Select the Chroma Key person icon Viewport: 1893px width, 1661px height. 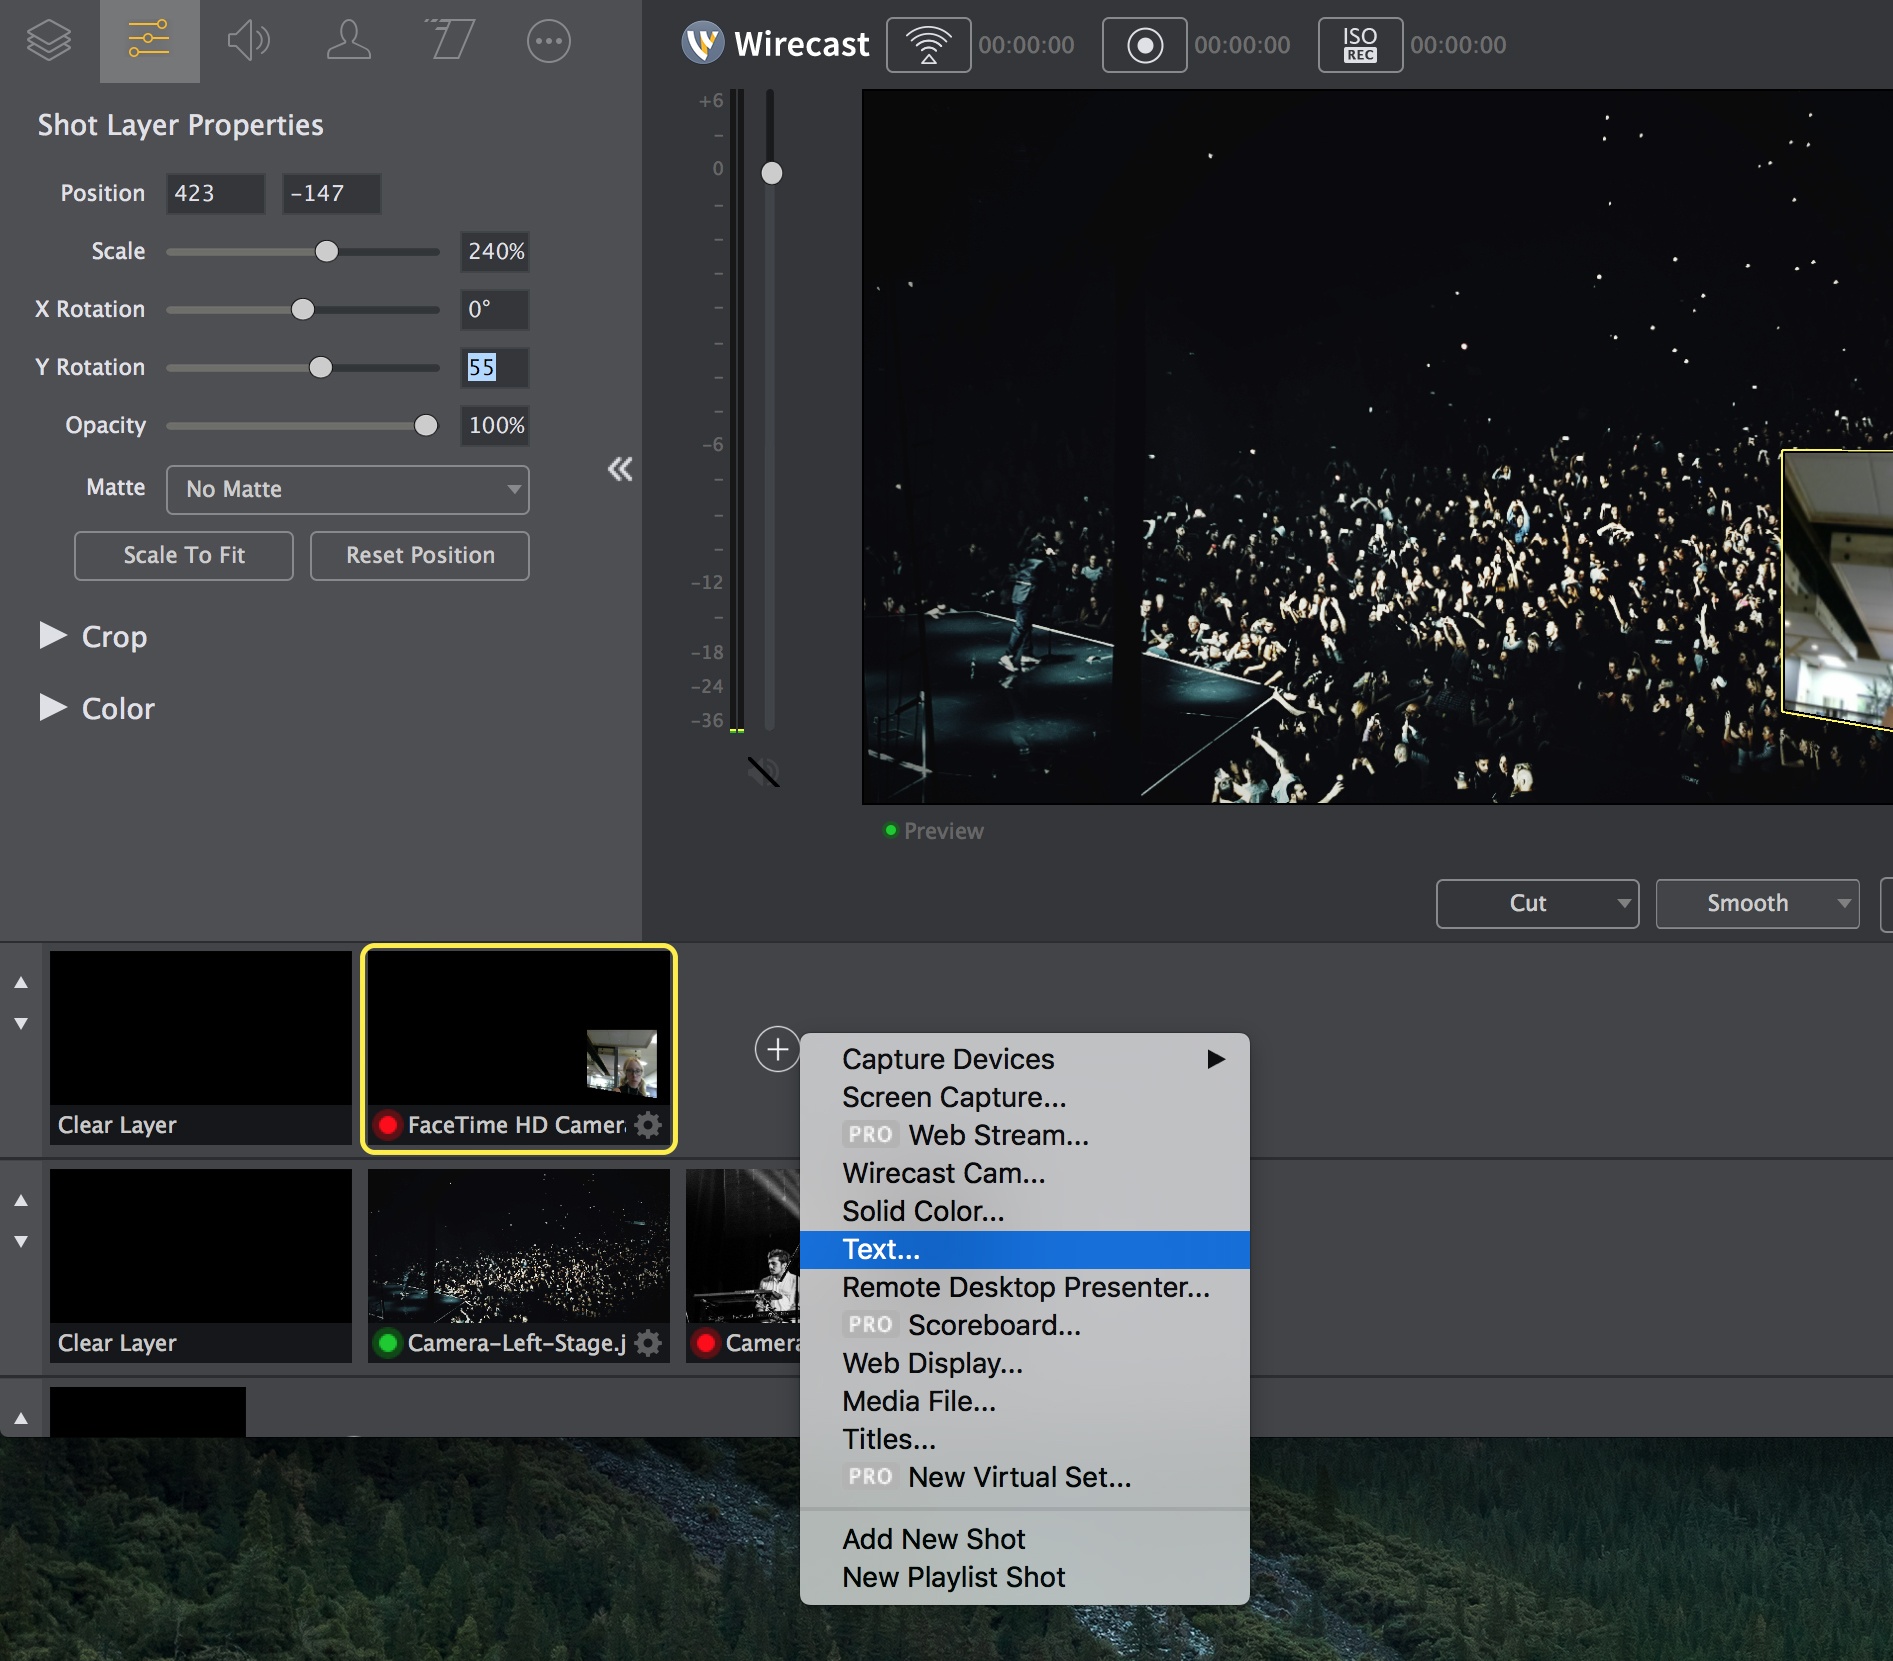[x=348, y=40]
